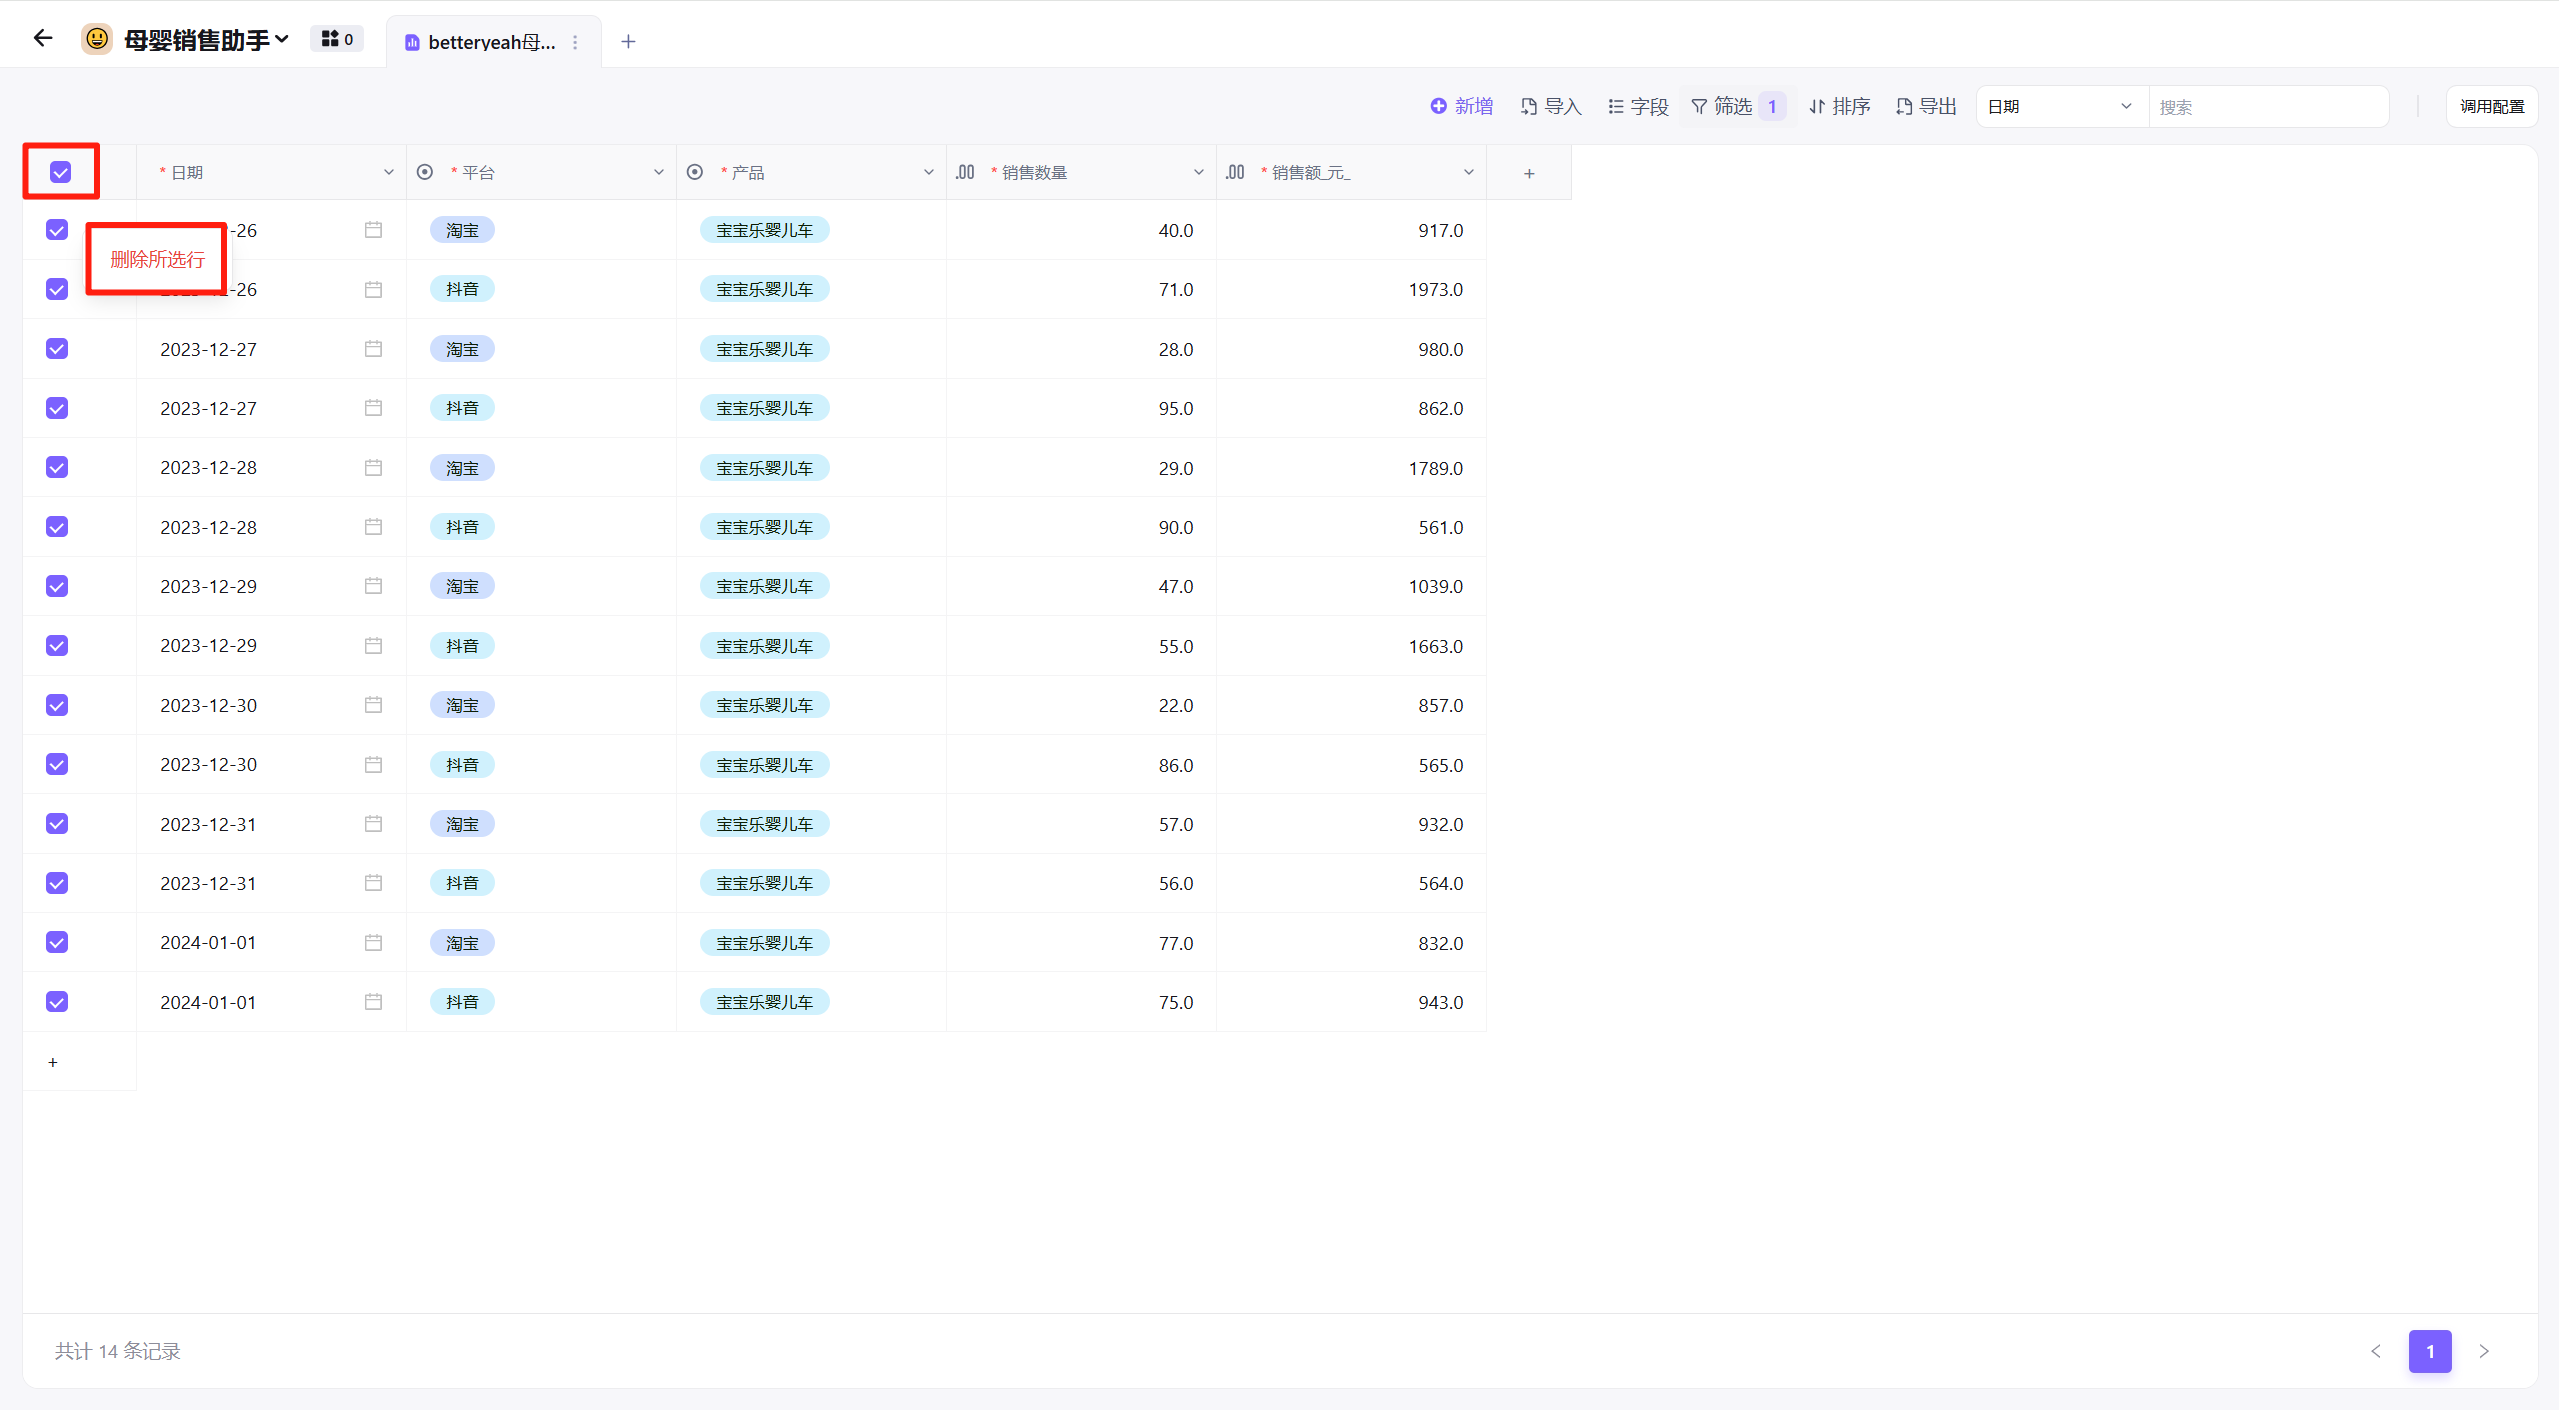Click the 新增 add record button
The height and width of the screenshot is (1410, 2559).
tap(1461, 106)
